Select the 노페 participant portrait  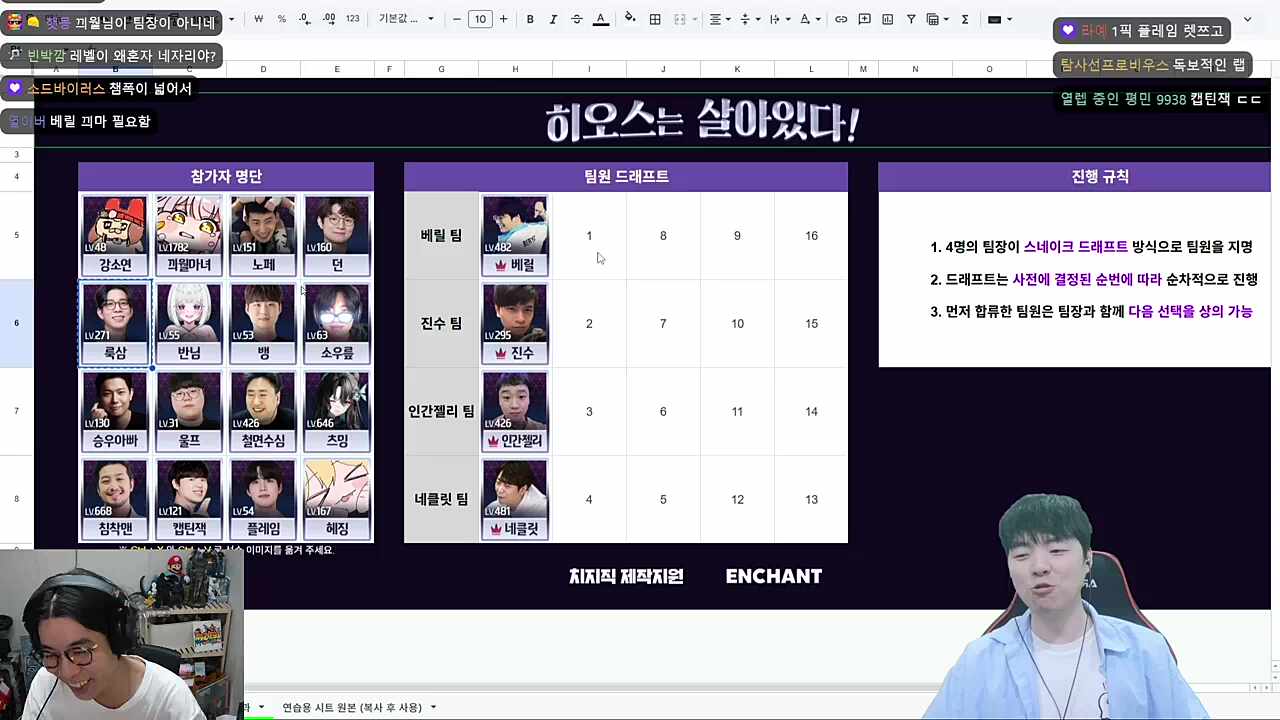pos(263,235)
